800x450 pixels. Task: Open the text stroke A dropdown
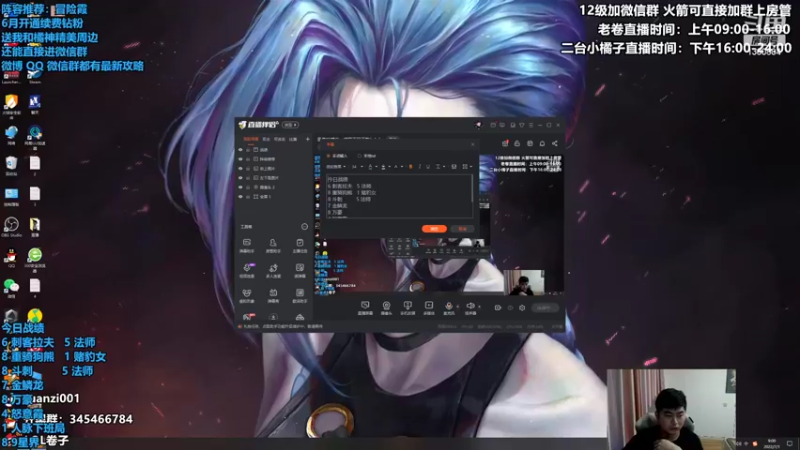click(x=402, y=166)
